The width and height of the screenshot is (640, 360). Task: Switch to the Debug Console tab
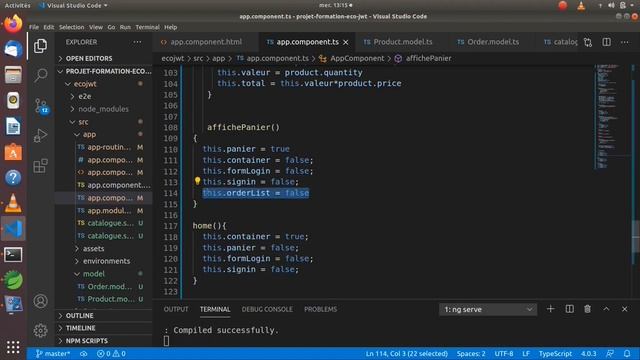coord(267,309)
